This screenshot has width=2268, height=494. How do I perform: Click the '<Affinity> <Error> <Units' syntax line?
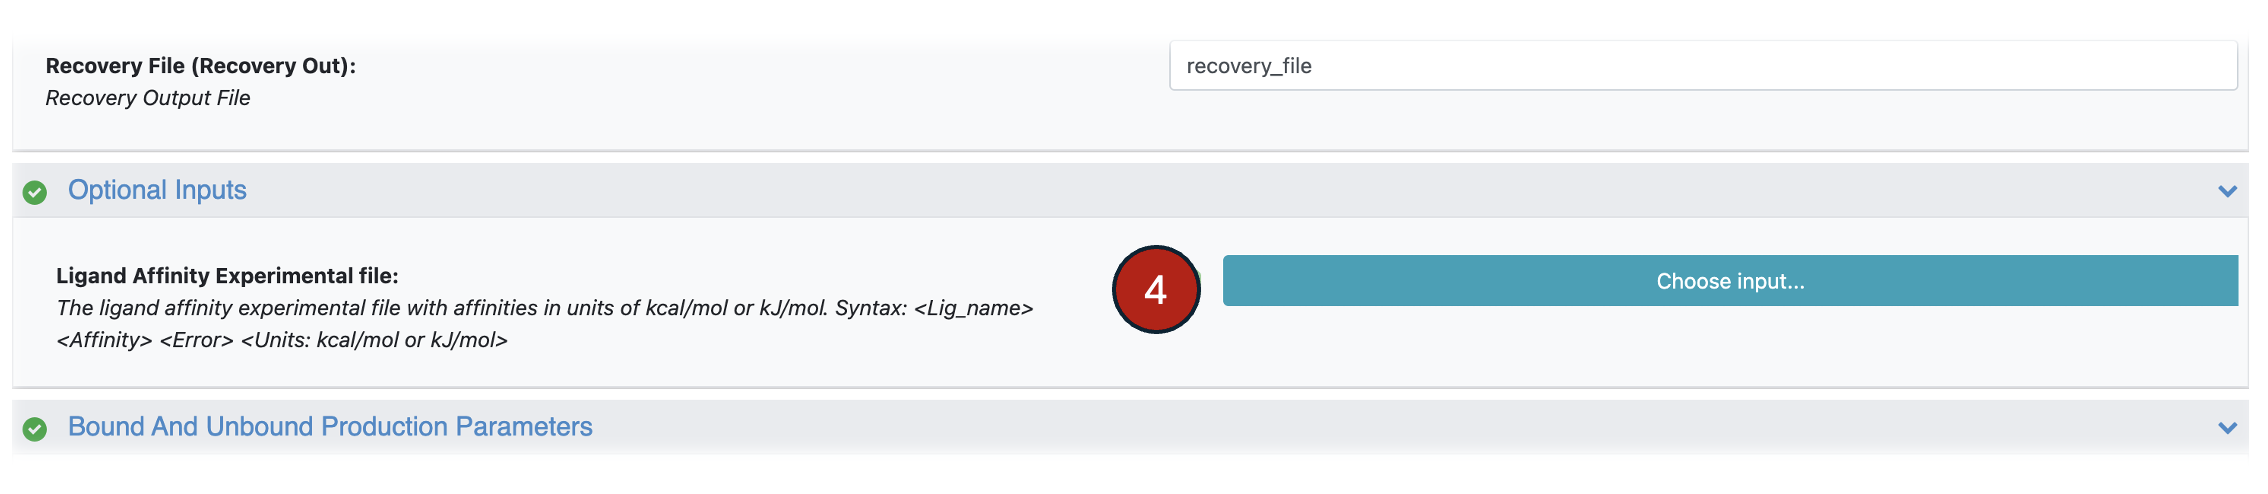click(x=282, y=340)
